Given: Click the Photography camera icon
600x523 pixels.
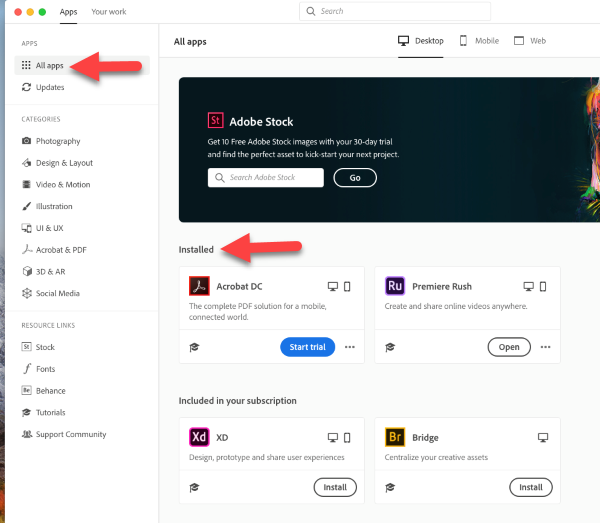Looking at the screenshot, I should coord(26,141).
